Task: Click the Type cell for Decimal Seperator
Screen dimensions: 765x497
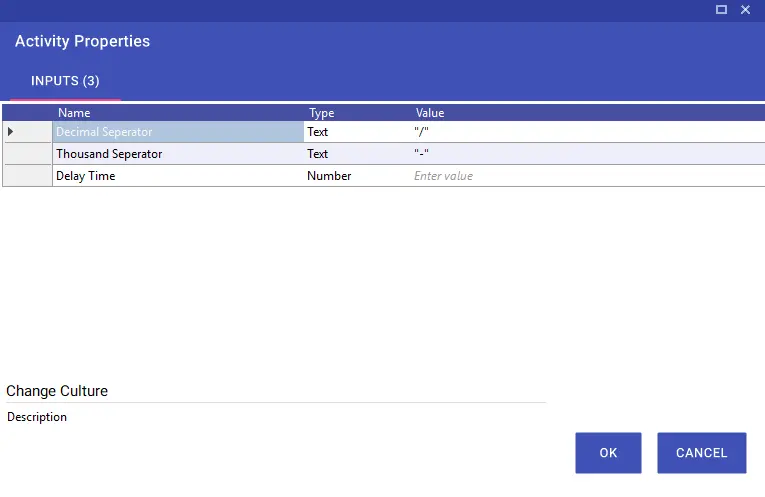Action: coord(358,132)
